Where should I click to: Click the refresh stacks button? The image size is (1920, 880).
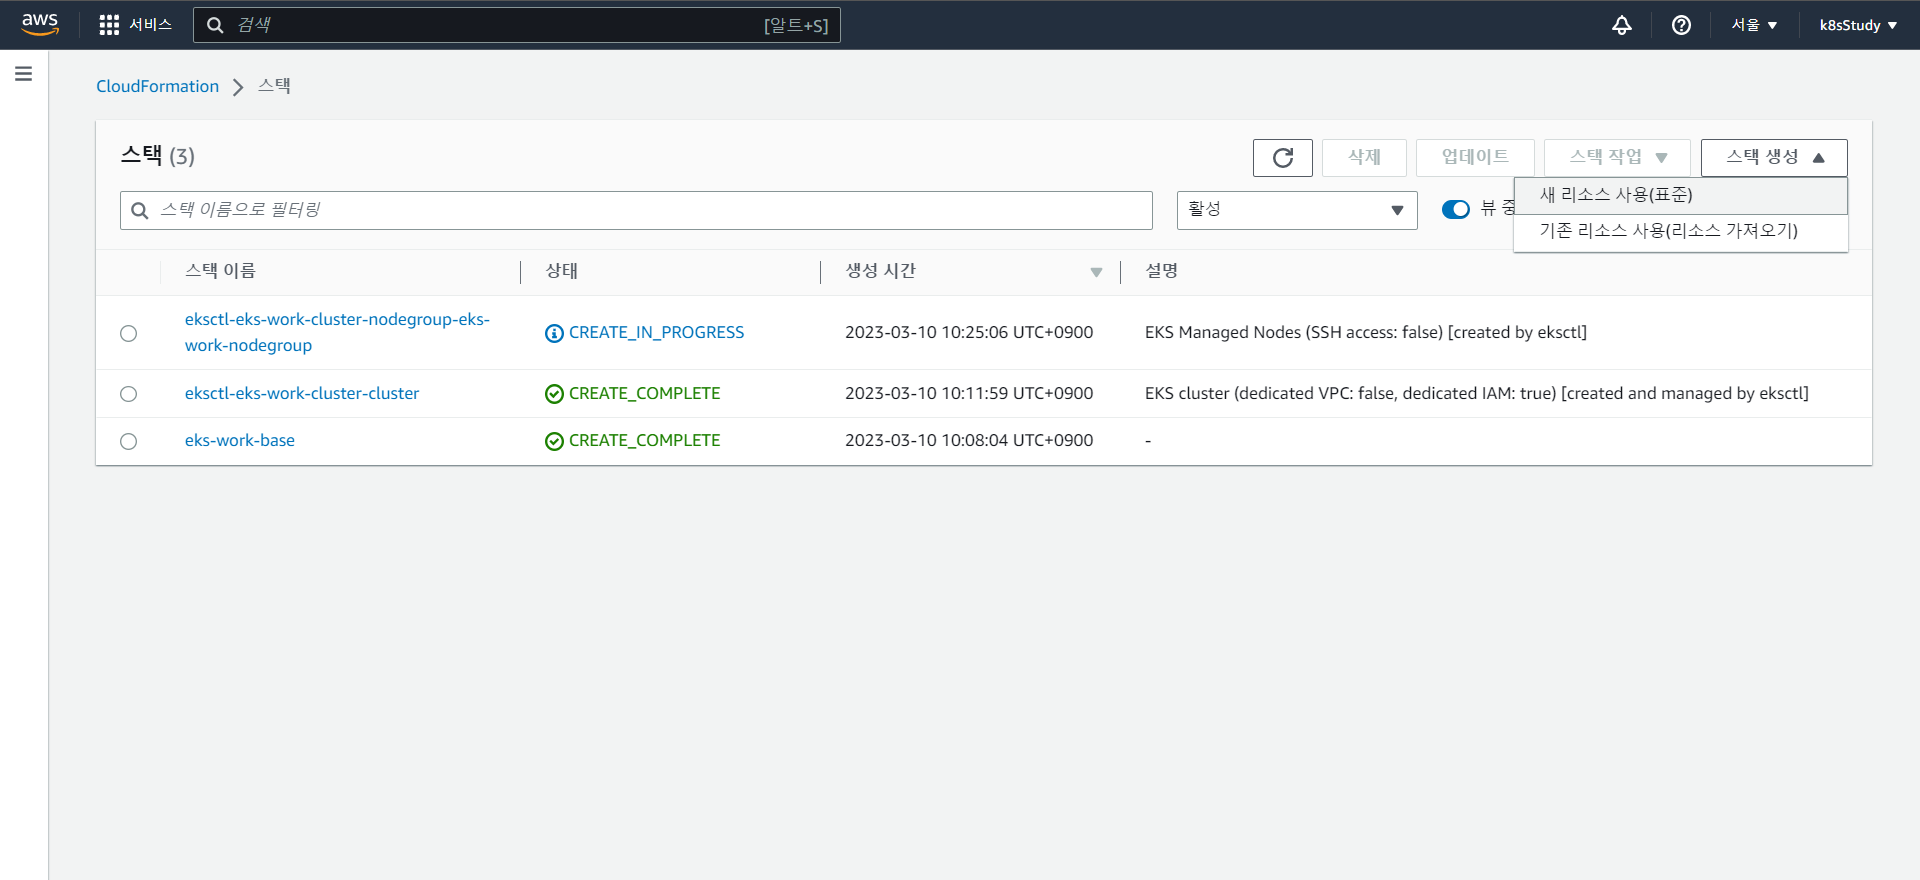point(1283,158)
